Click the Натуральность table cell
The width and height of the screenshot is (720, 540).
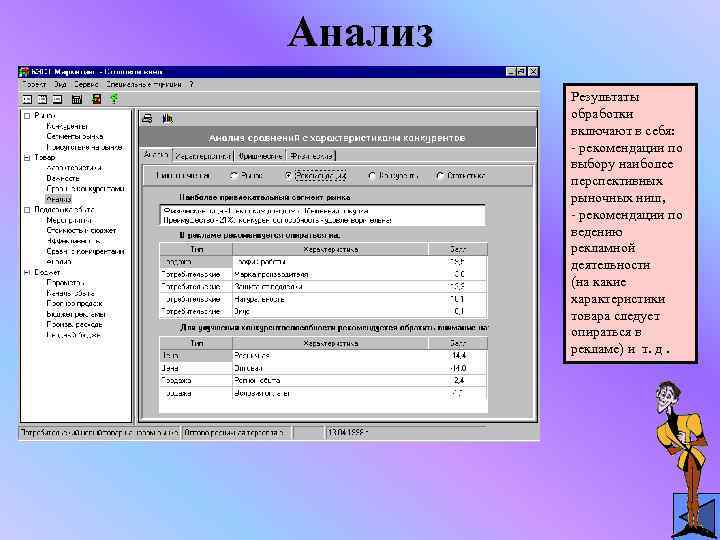click(x=330, y=299)
